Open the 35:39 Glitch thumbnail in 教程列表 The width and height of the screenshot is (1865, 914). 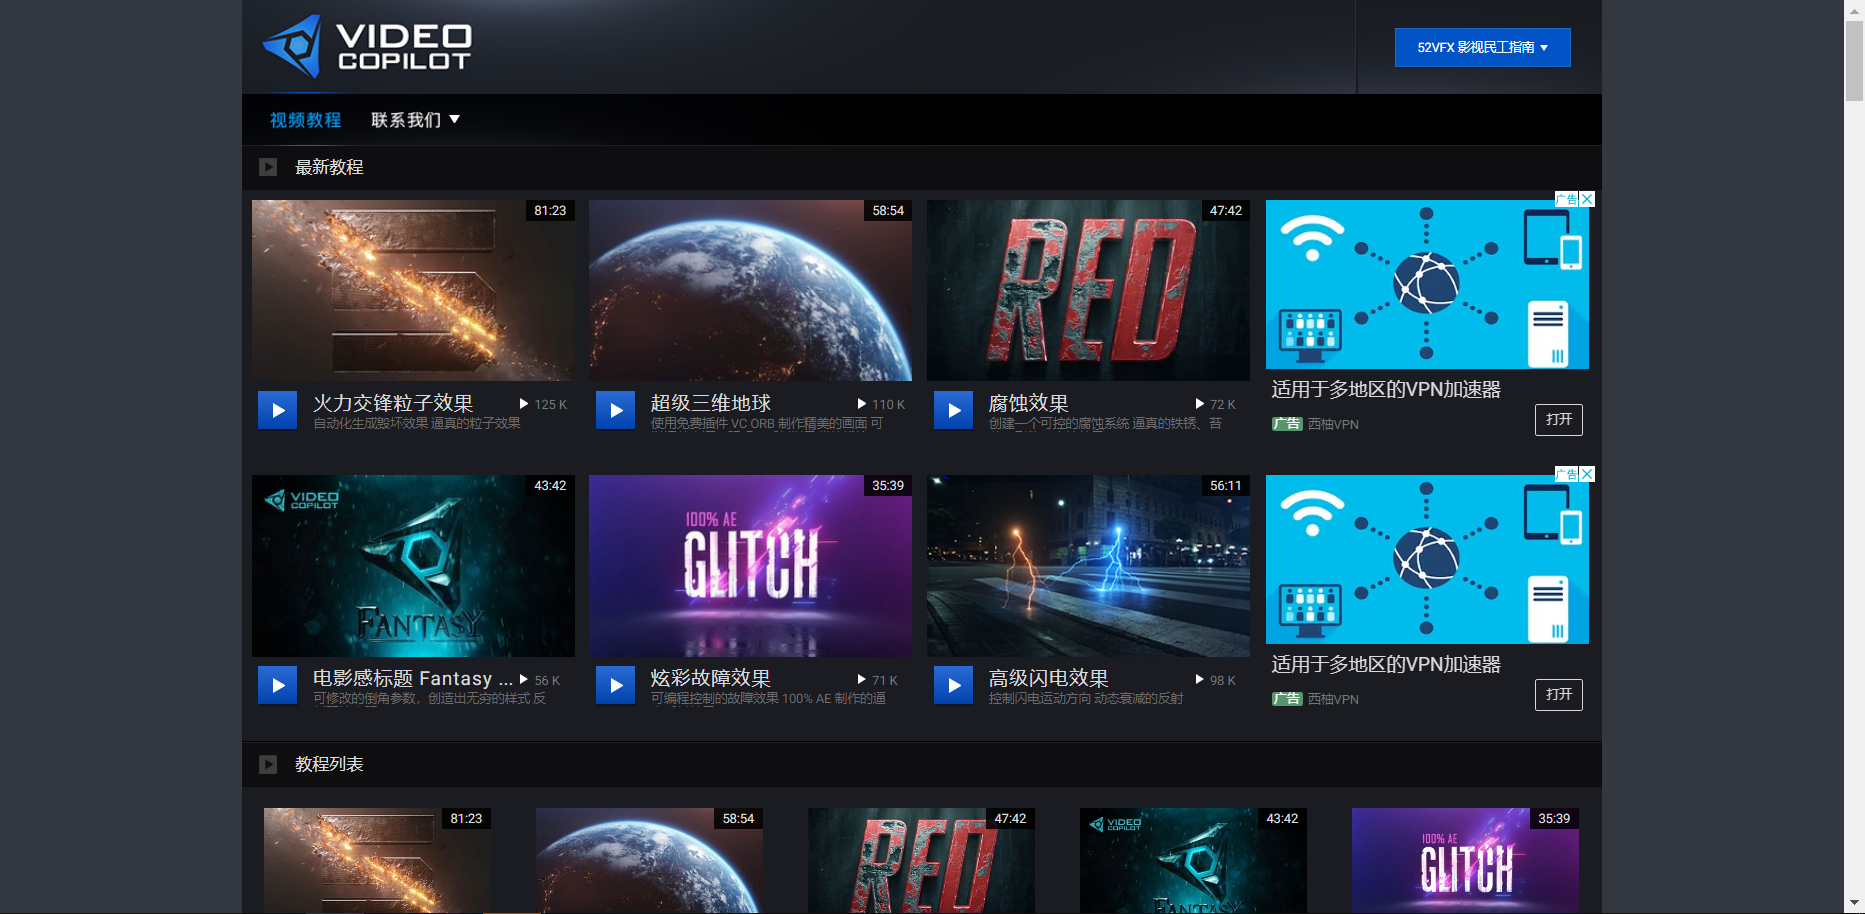[1465, 860]
